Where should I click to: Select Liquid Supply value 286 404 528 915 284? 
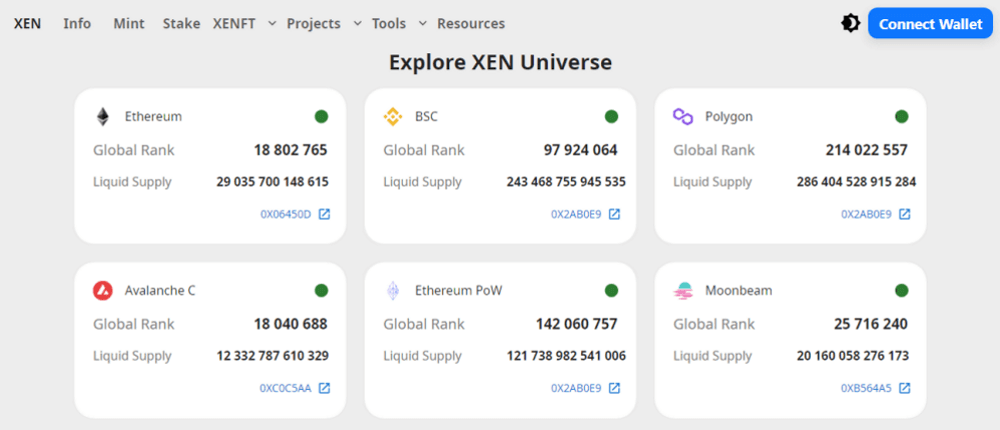coord(857,182)
